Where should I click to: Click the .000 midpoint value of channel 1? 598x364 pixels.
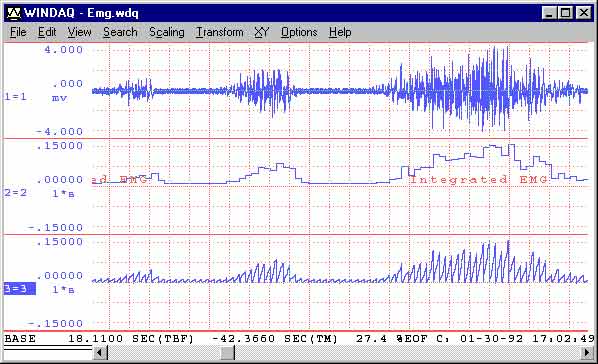[x=68, y=84]
